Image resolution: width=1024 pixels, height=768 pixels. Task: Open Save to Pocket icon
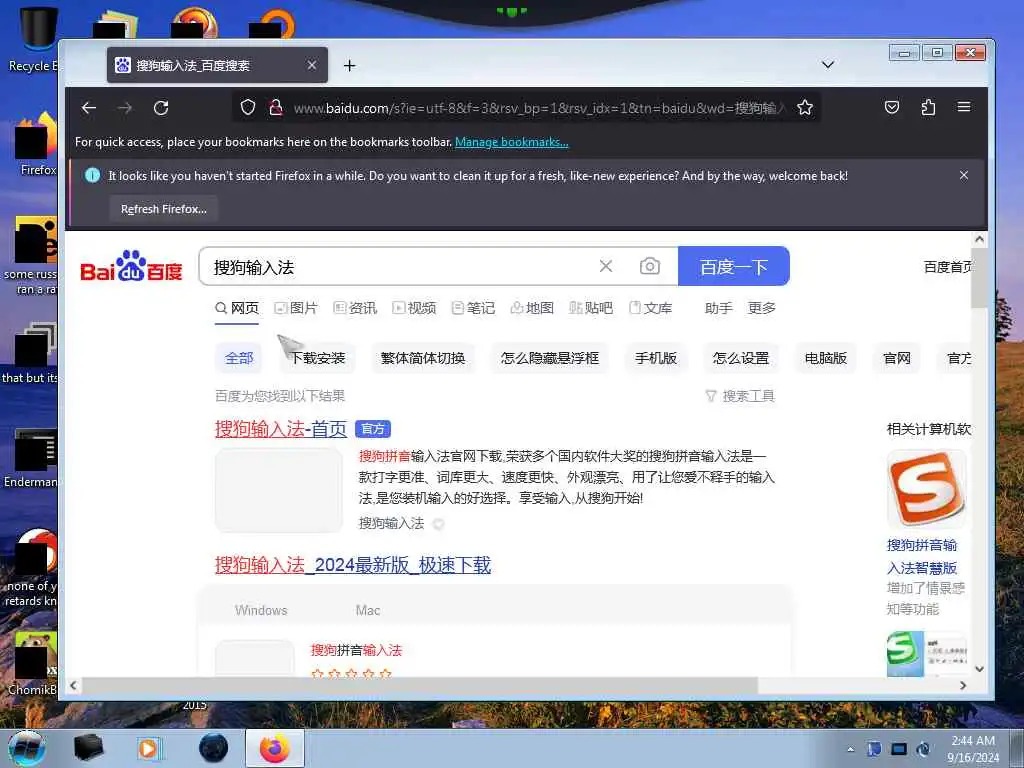[x=891, y=107]
